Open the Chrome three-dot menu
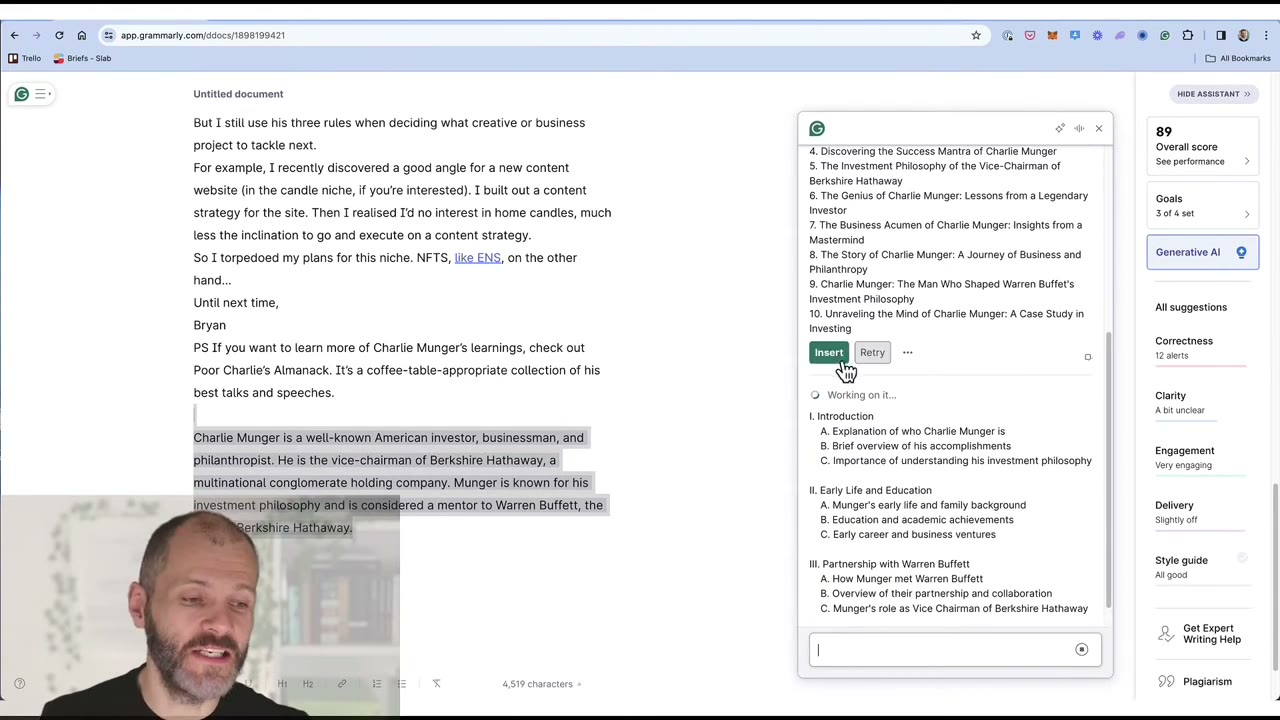This screenshot has width=1280, height=720. click(1266, 35)
